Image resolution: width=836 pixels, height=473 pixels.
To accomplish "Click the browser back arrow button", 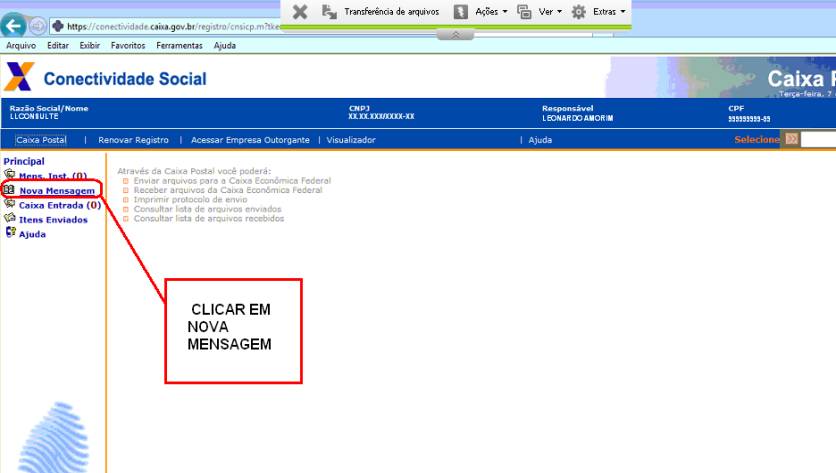I will tap(13, 26).
